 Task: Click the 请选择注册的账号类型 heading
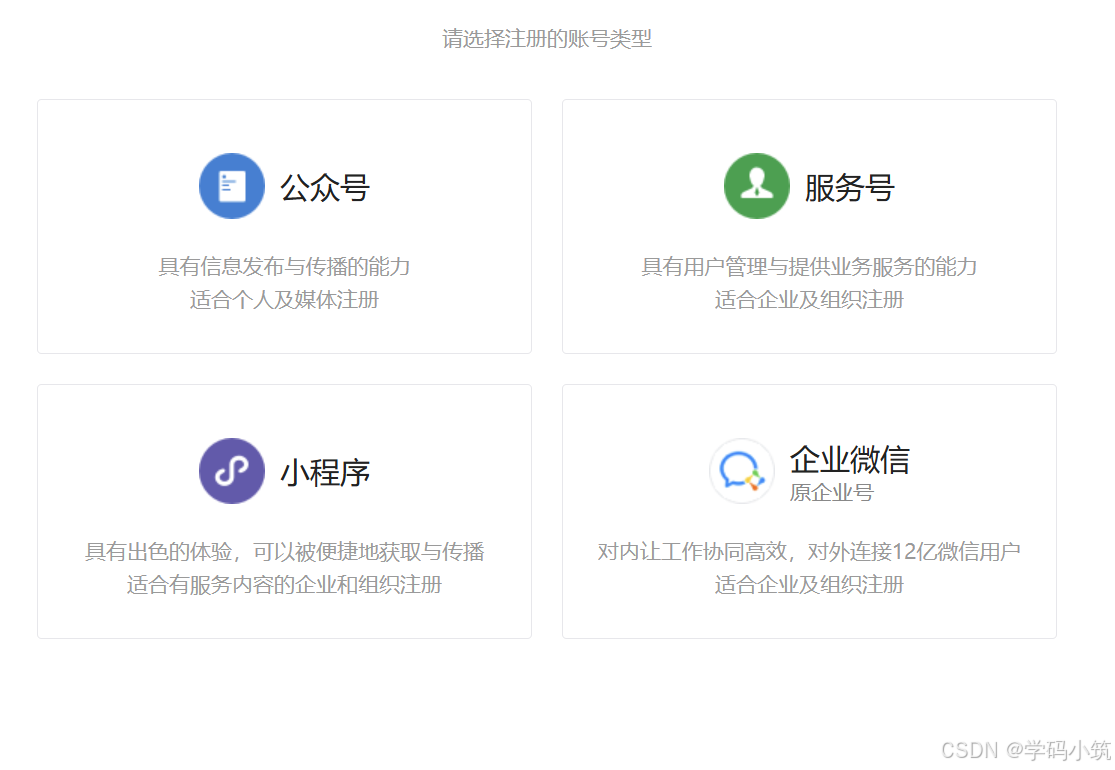[x=547, y=38]
